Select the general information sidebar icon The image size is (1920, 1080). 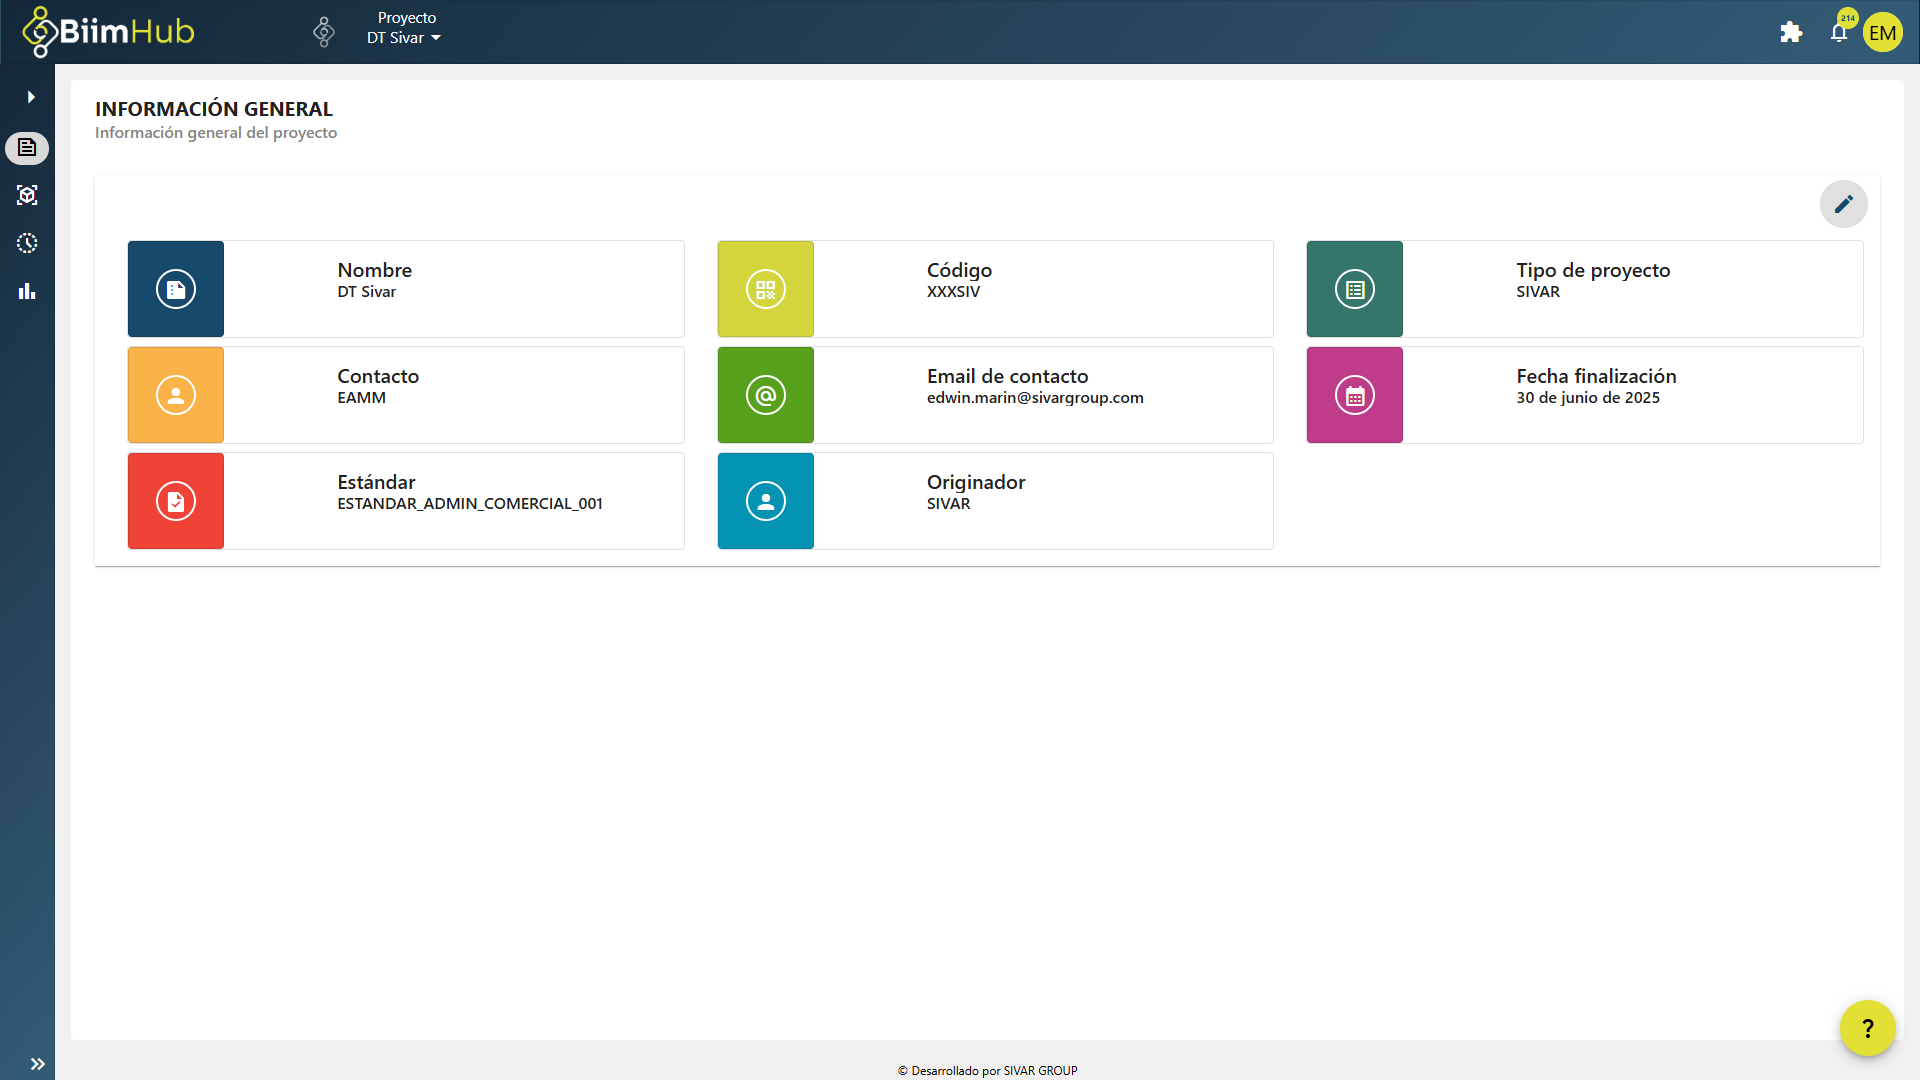coord(27,148)
